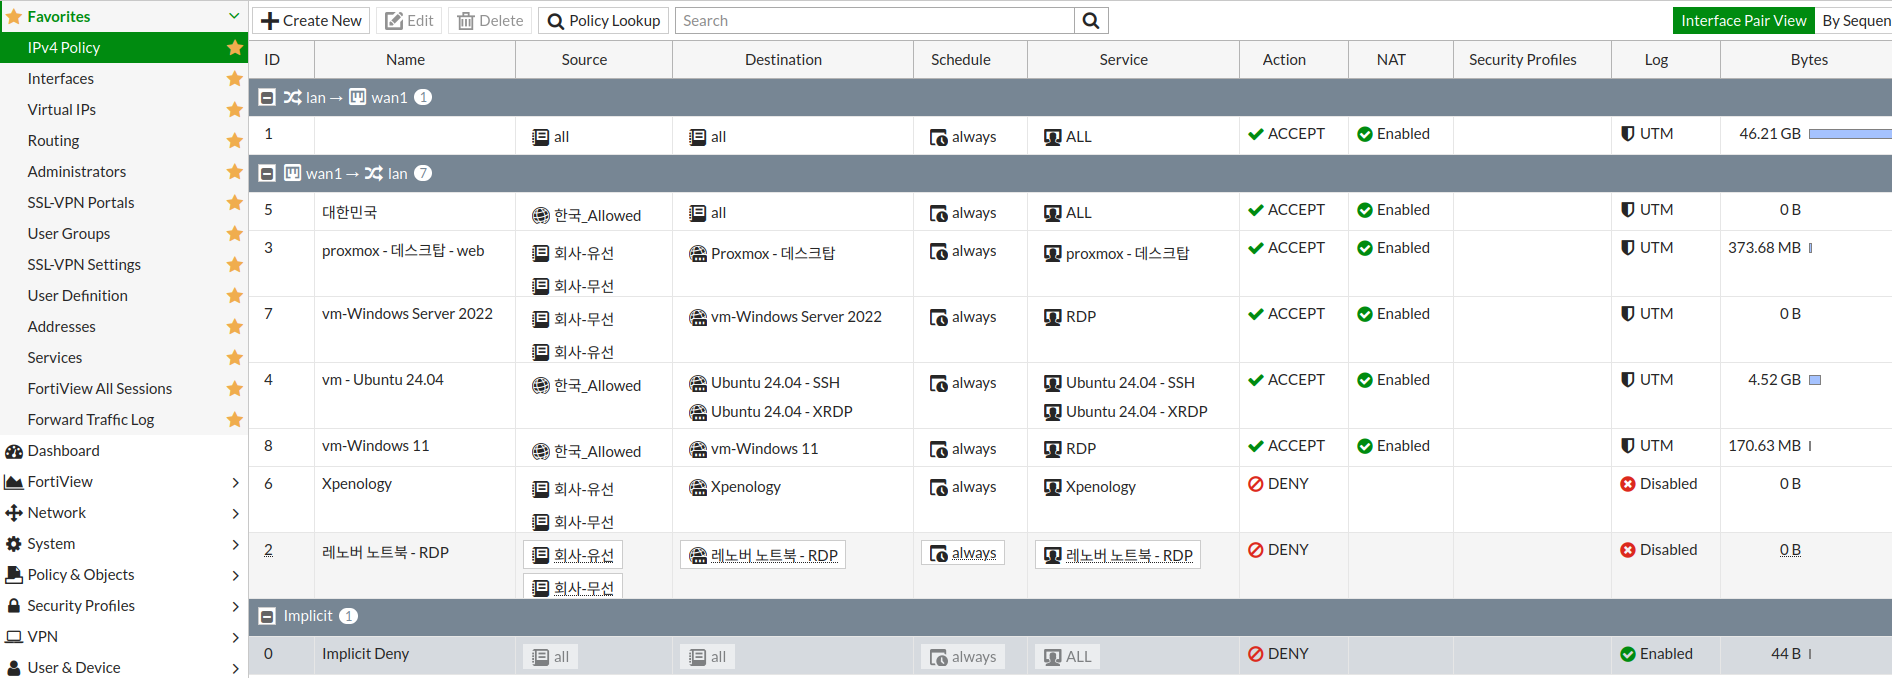The image size is (1892, 678).
Task: Click the Dashboard gauge icon in sidebar
Action: (x=14, y=451)
